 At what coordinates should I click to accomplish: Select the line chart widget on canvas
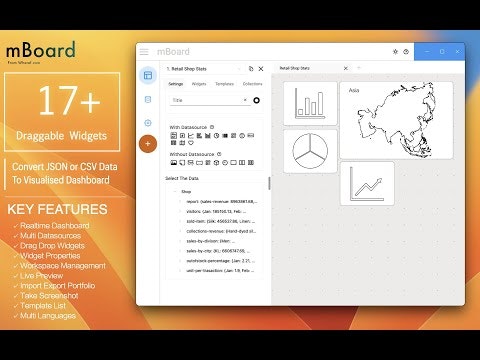[x=367, y=183]
